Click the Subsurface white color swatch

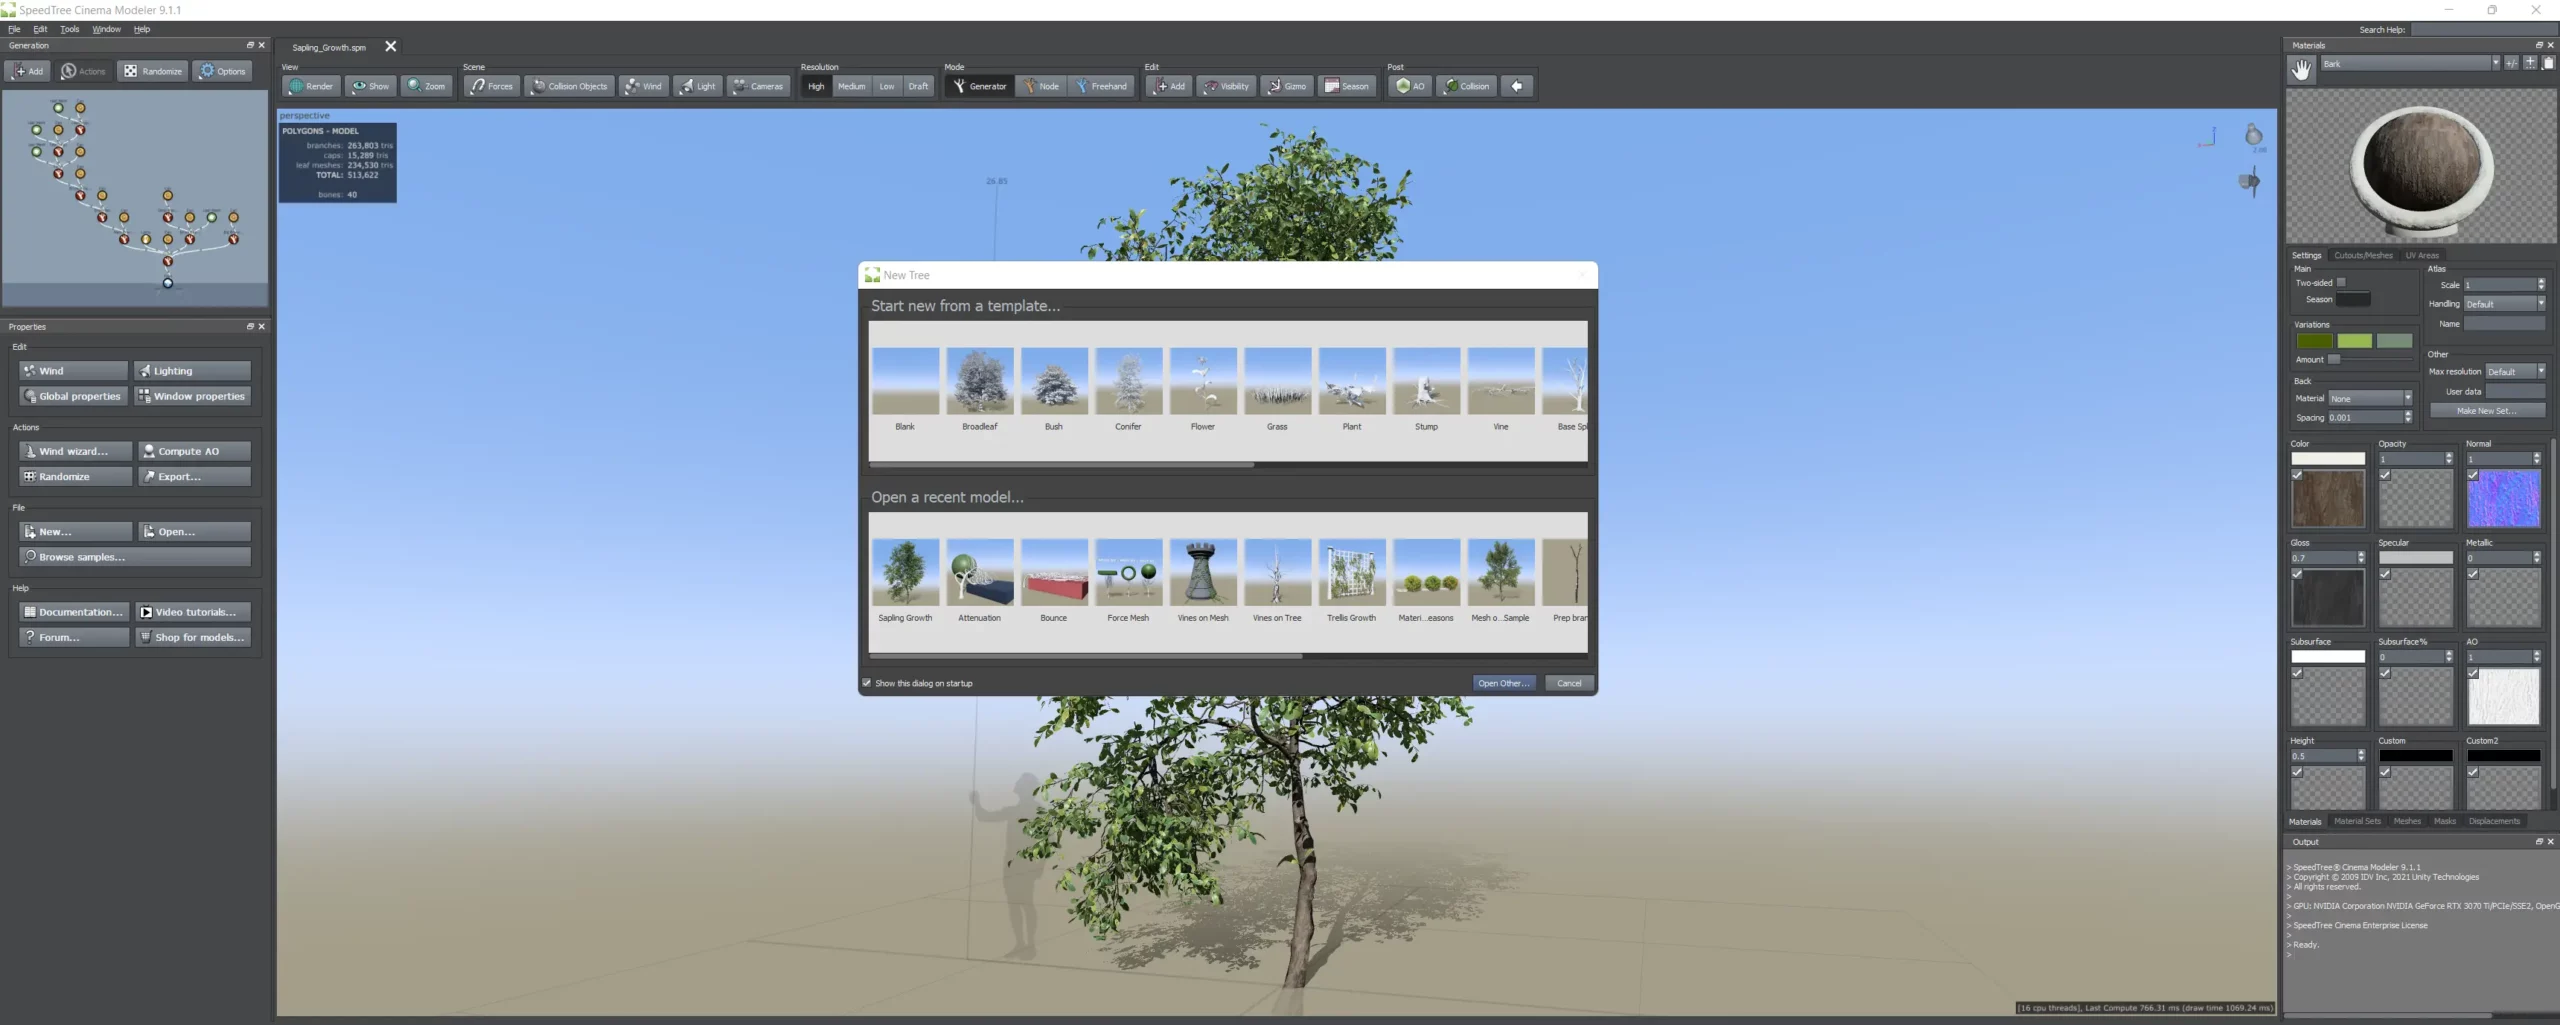coord(2328,657)
